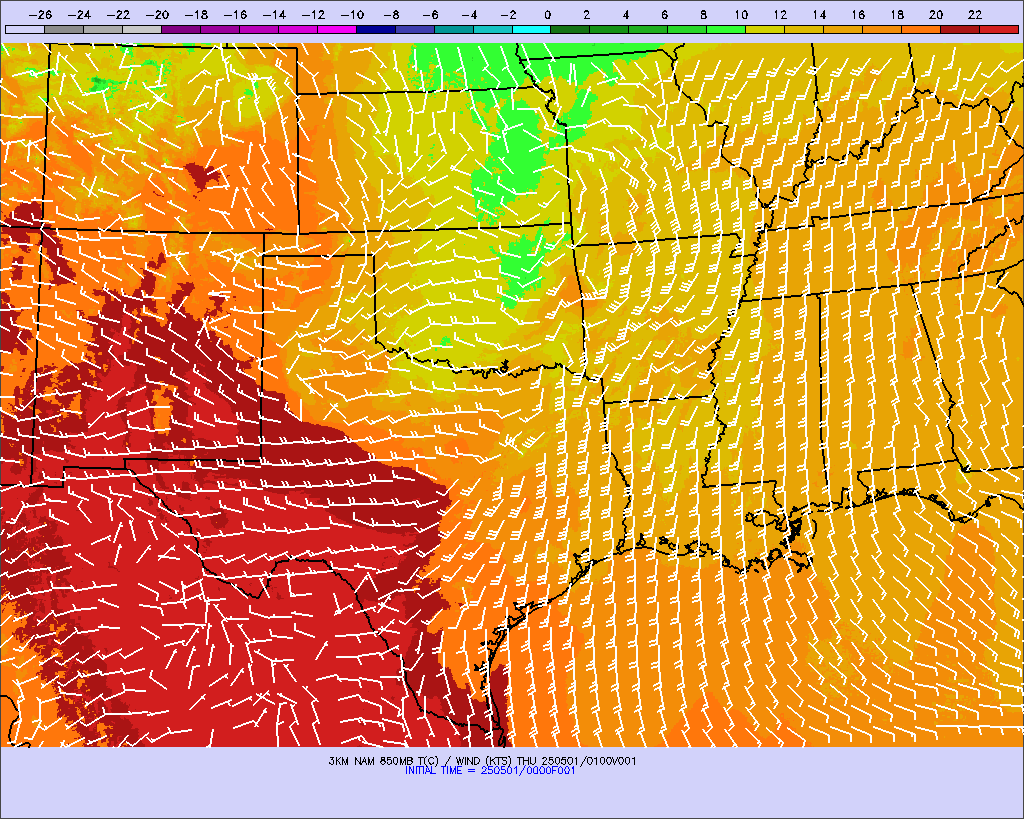Click the dark gray -26 to -24 legend swatch
This screenshot has width=1024, height=819.
point(64,29)
